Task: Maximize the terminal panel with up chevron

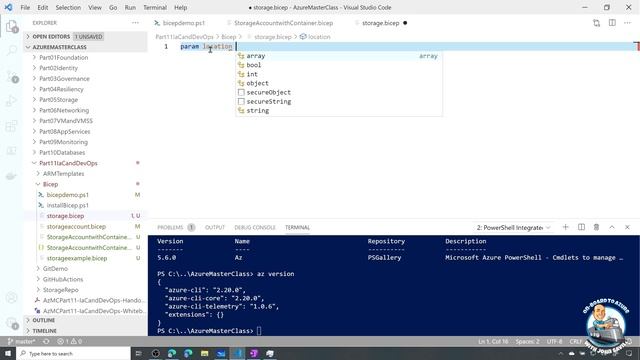Action: click(x=612, y=227)
